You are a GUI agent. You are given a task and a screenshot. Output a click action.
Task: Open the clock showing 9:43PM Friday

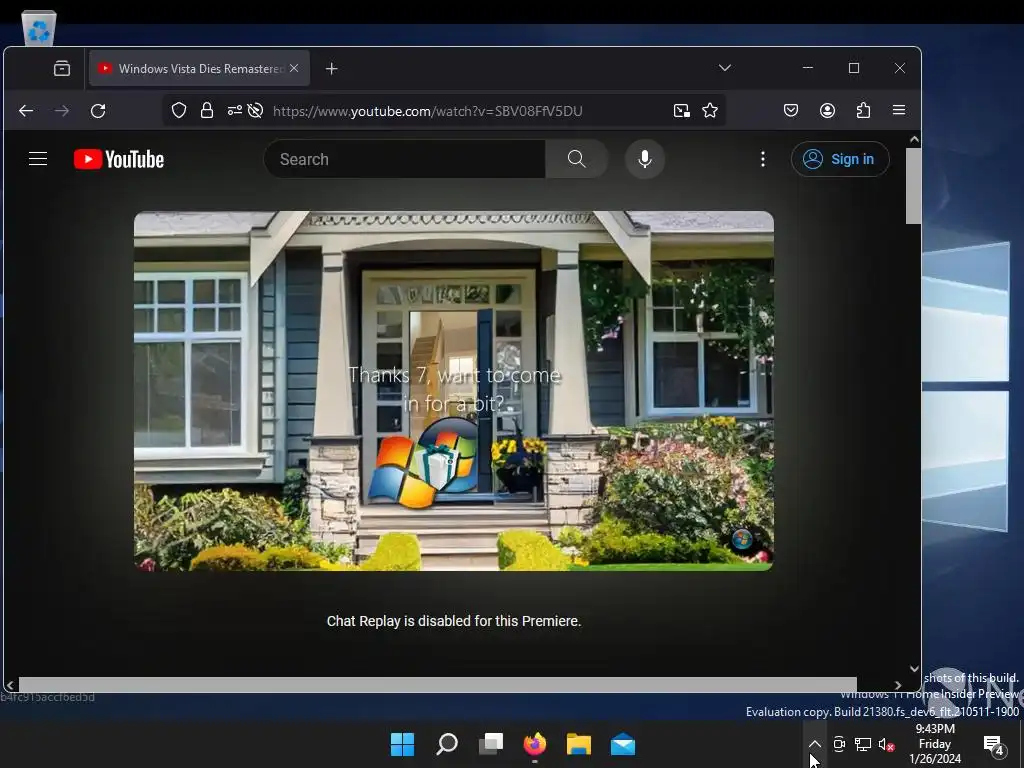935,744
